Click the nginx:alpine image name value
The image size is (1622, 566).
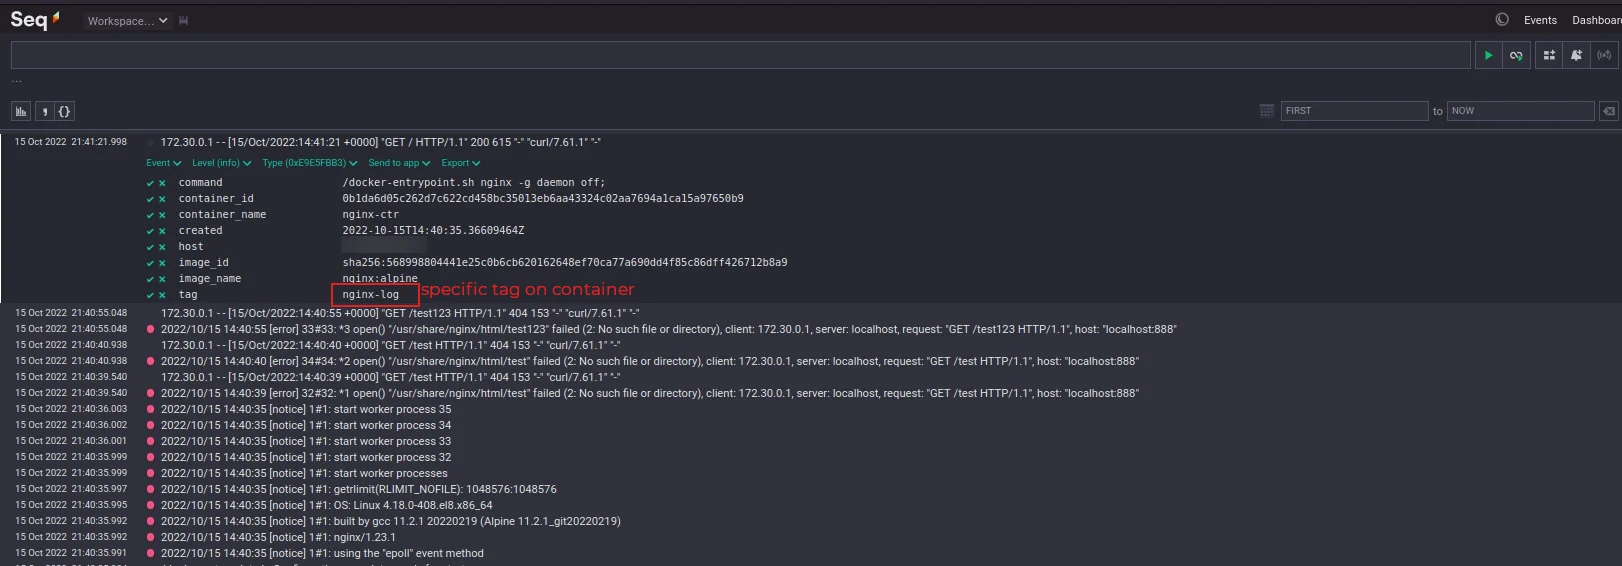pyautogui.click(x=380, y=279)
